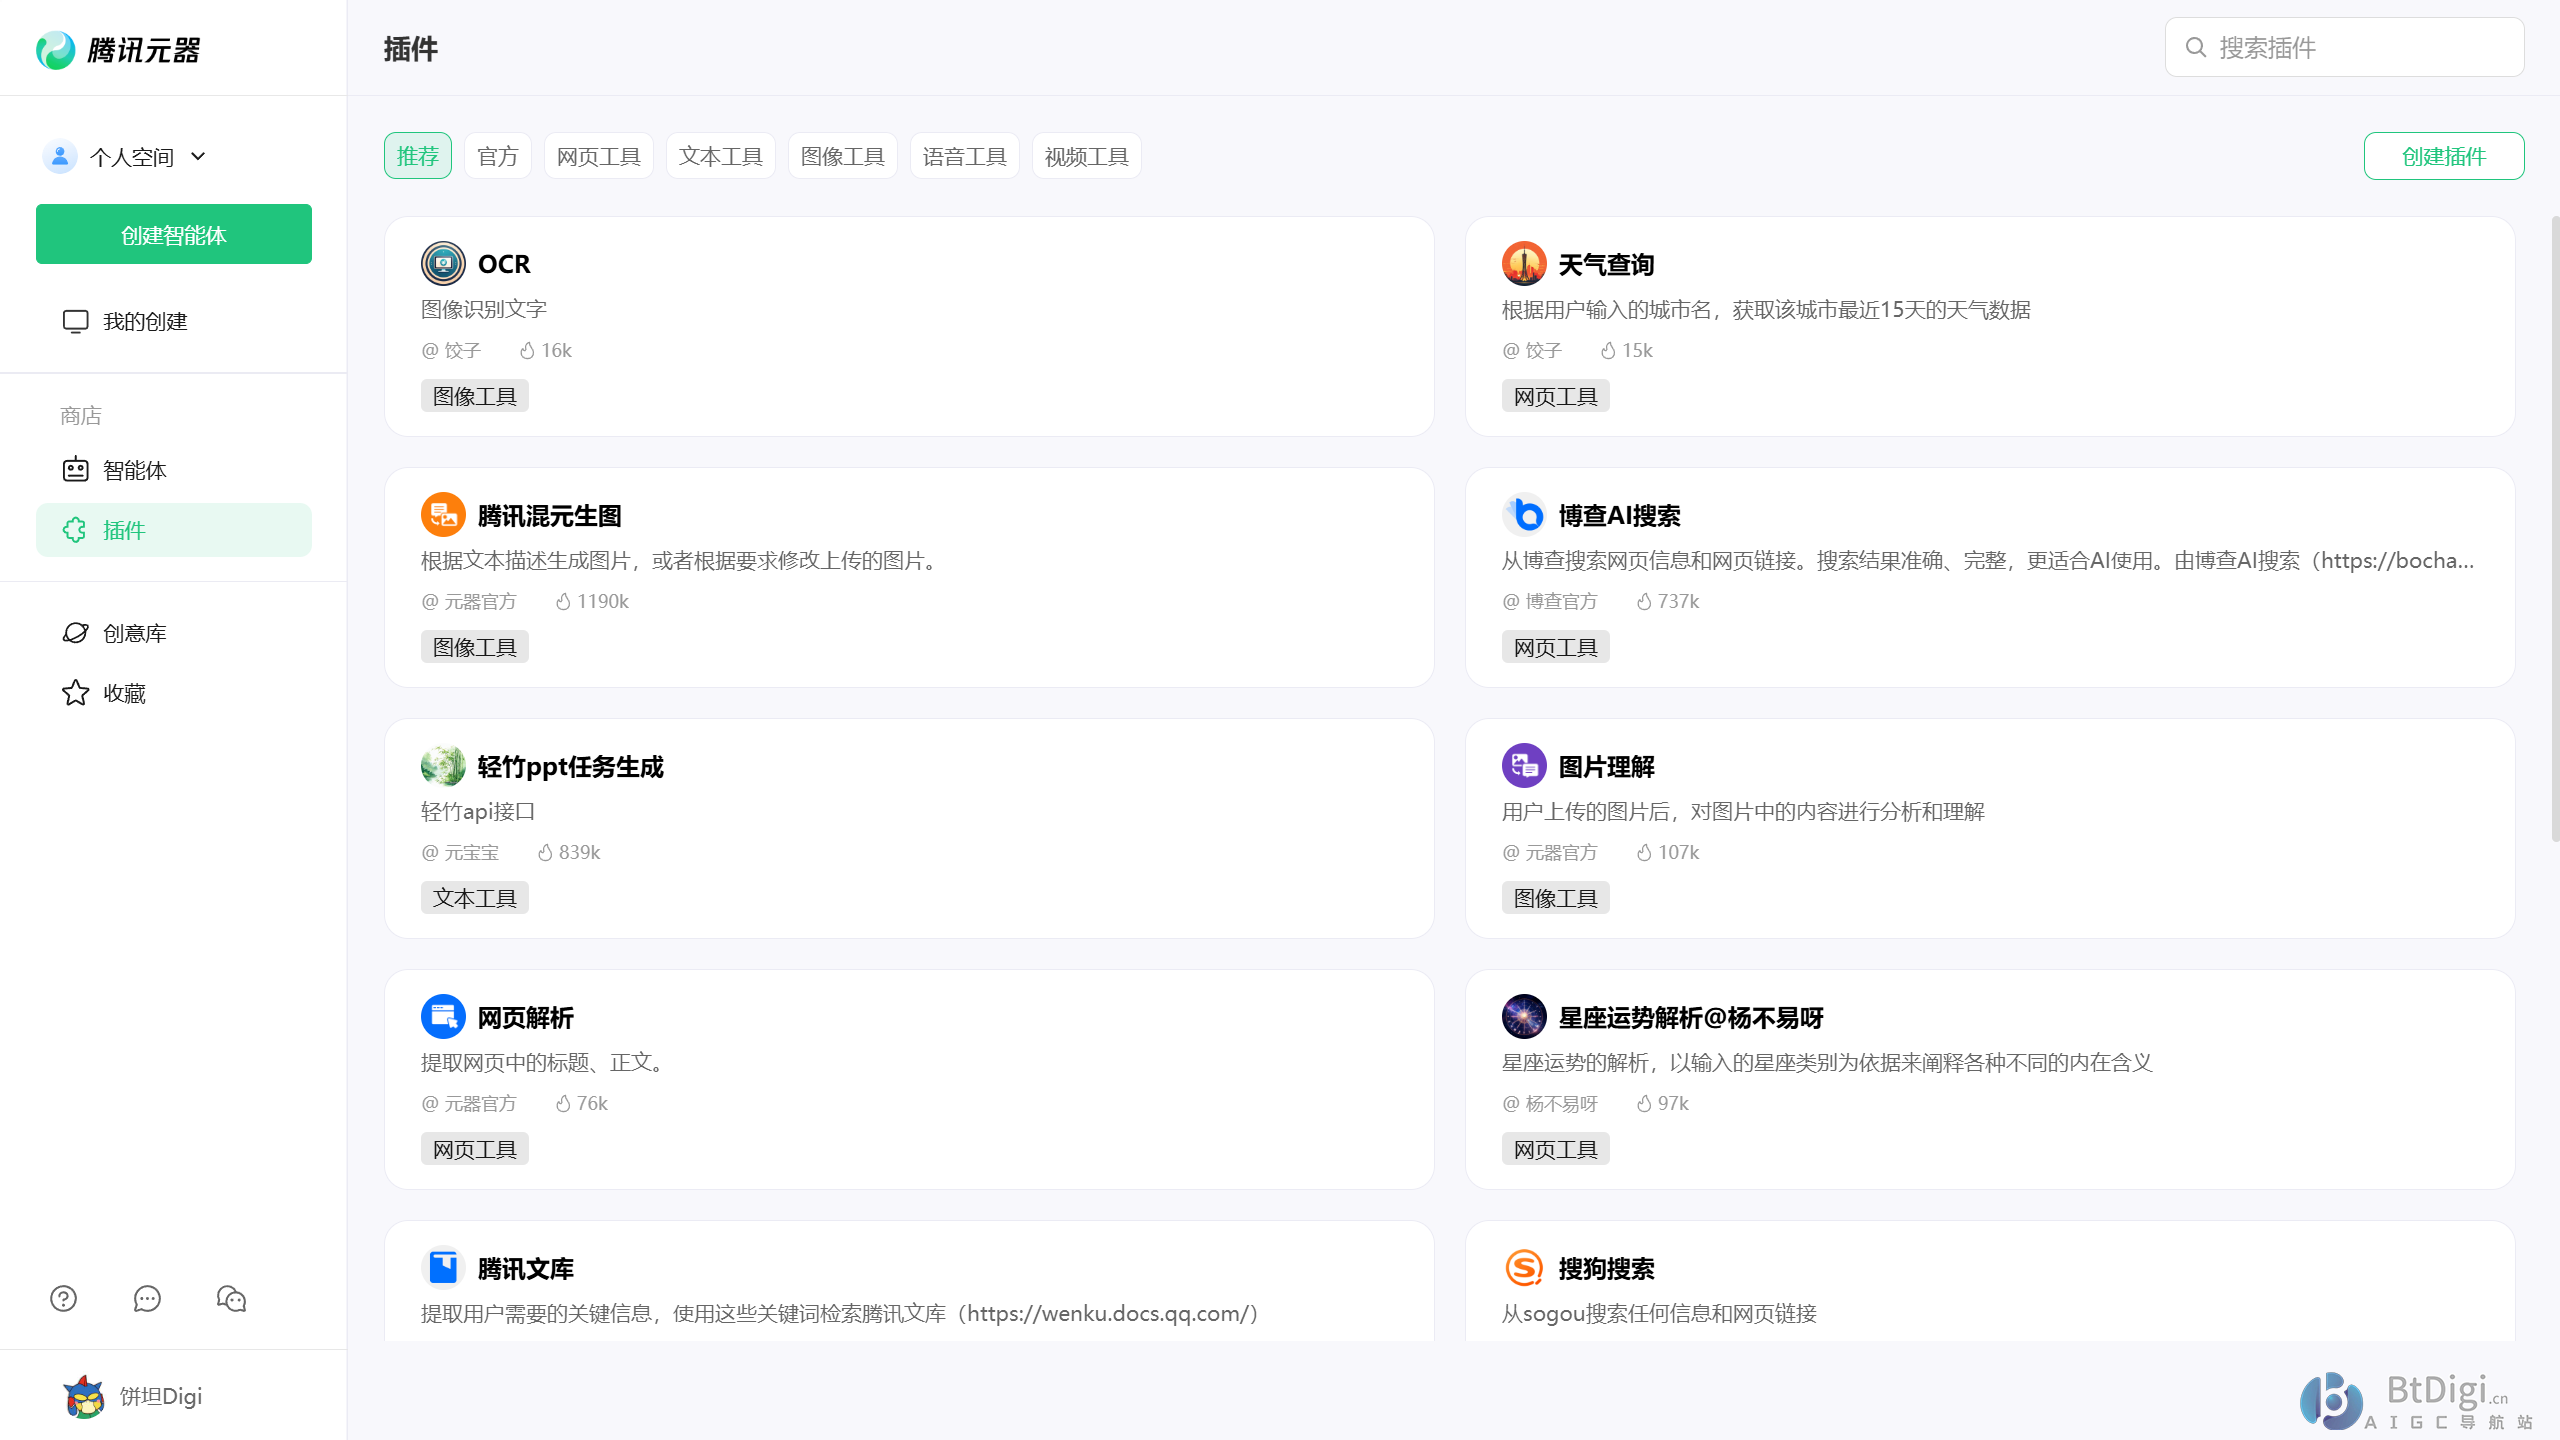Image resolution: width=2560 pixels, height=1440 pixels.
Task: Click the flame icon next to 1190k
Action: (564, 601)
